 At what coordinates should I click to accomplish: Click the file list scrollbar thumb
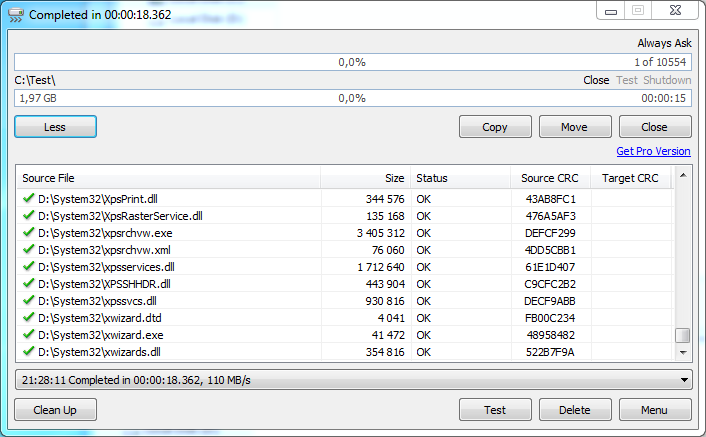click(x=683, y=335)
